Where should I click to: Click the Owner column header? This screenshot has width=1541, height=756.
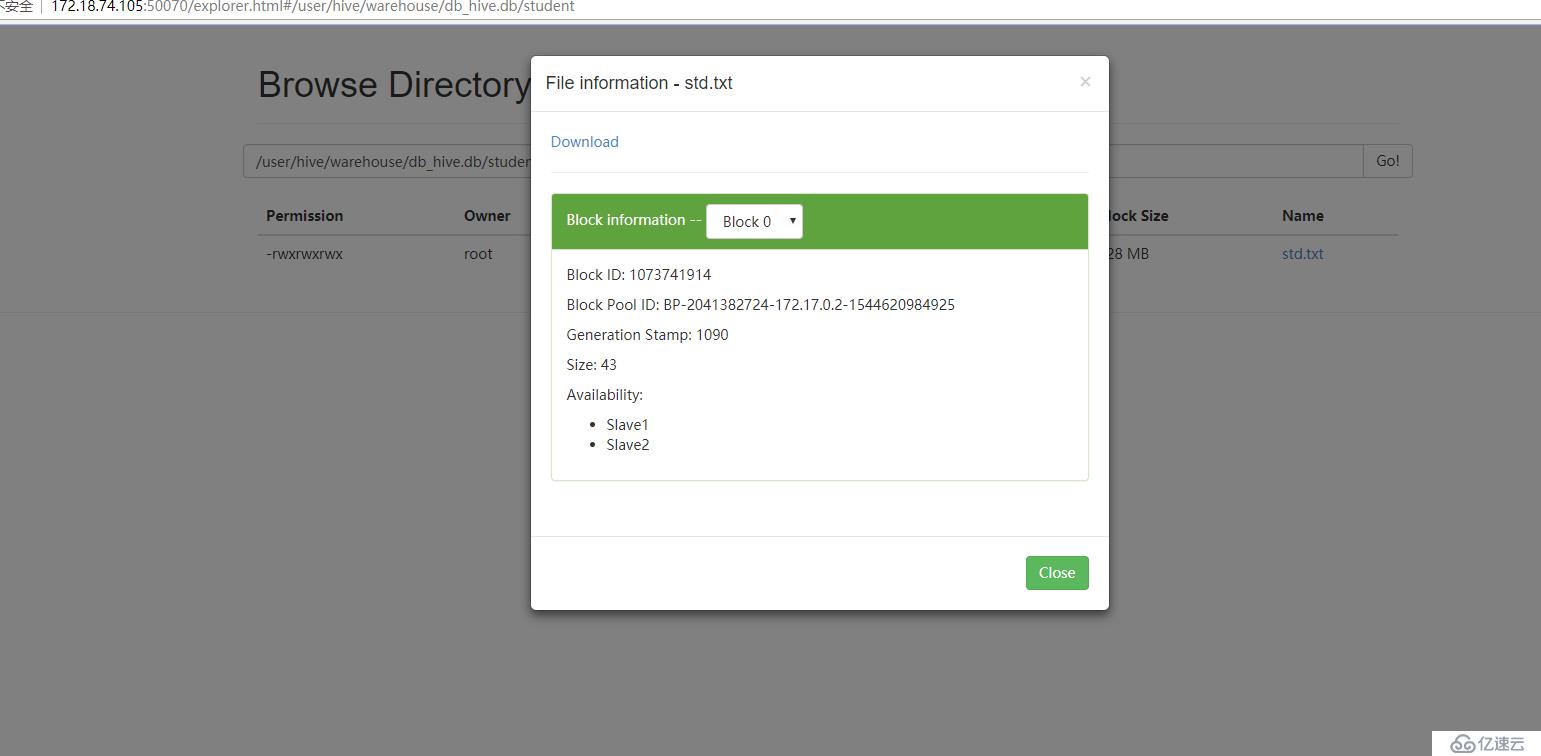(x=487, y=216)
